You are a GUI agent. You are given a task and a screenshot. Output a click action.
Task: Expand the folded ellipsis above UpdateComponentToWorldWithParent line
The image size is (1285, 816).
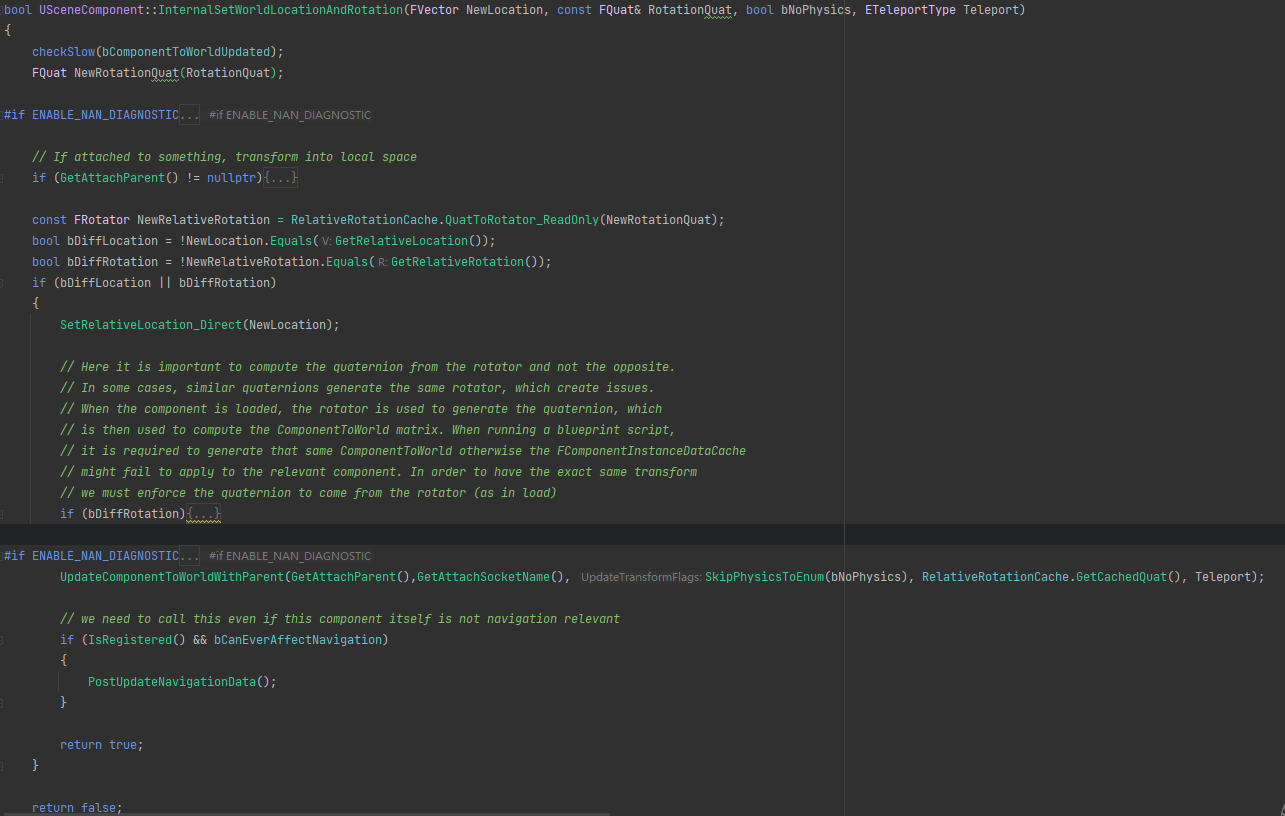coord(189,556)
